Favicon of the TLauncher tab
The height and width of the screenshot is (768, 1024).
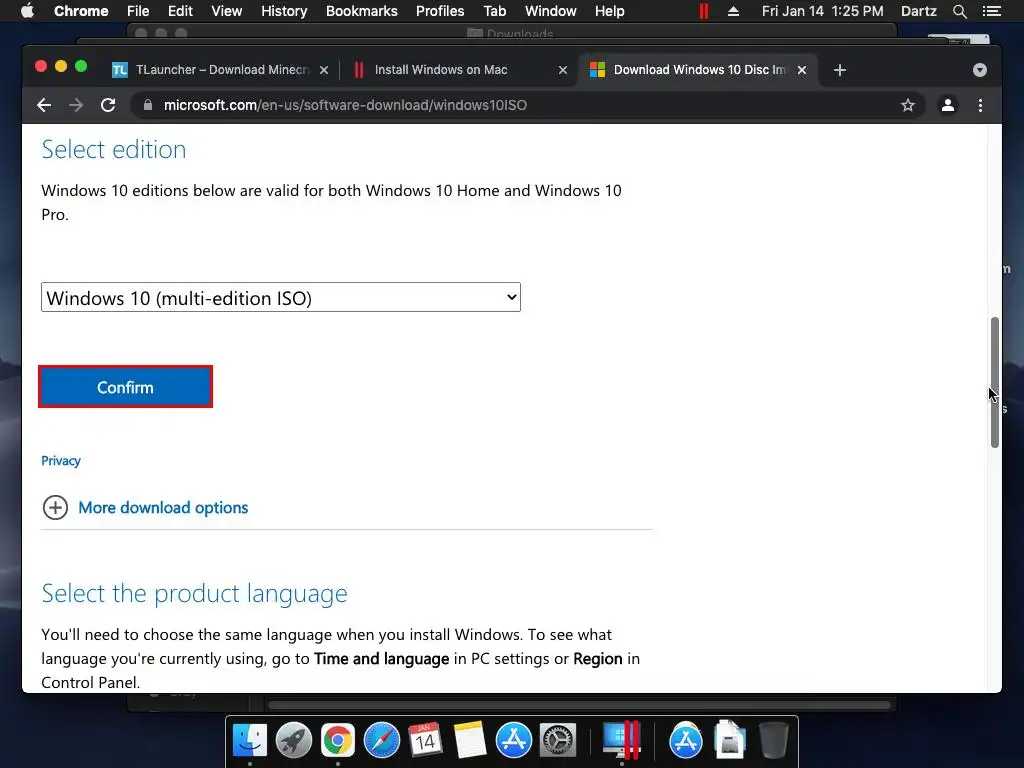(x=120, y=70)
